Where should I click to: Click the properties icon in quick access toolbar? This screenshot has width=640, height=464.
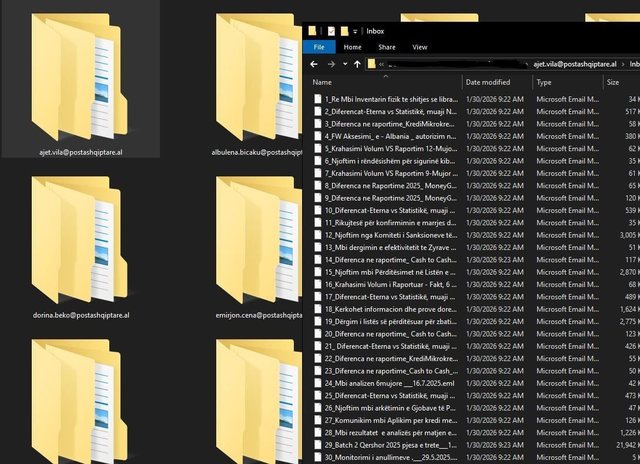pyautogui.click(x=331, y=30)
